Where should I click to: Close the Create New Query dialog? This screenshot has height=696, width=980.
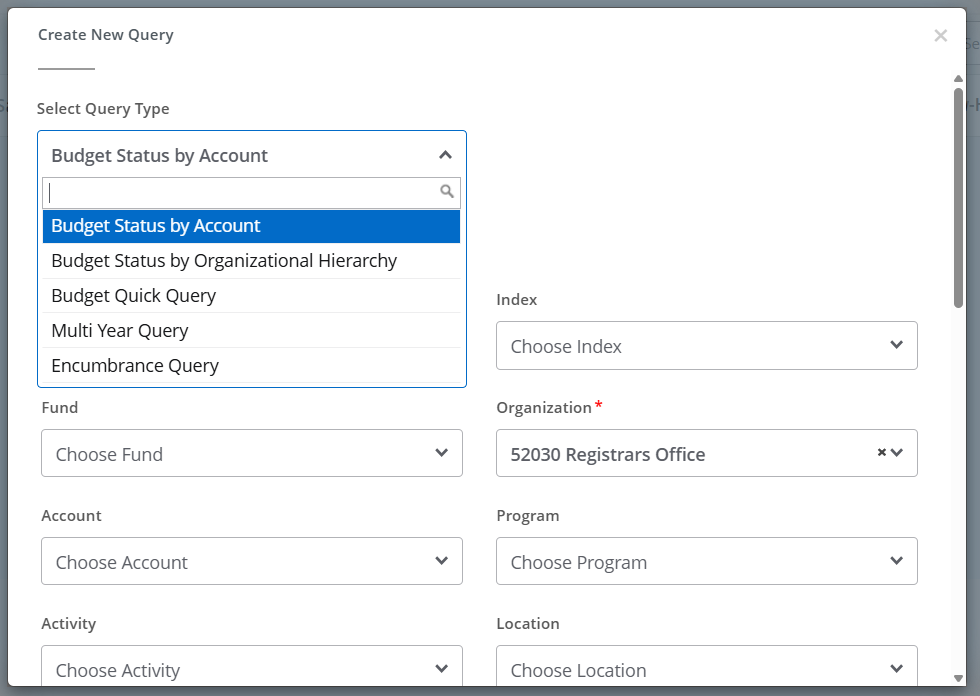[940, 36]
